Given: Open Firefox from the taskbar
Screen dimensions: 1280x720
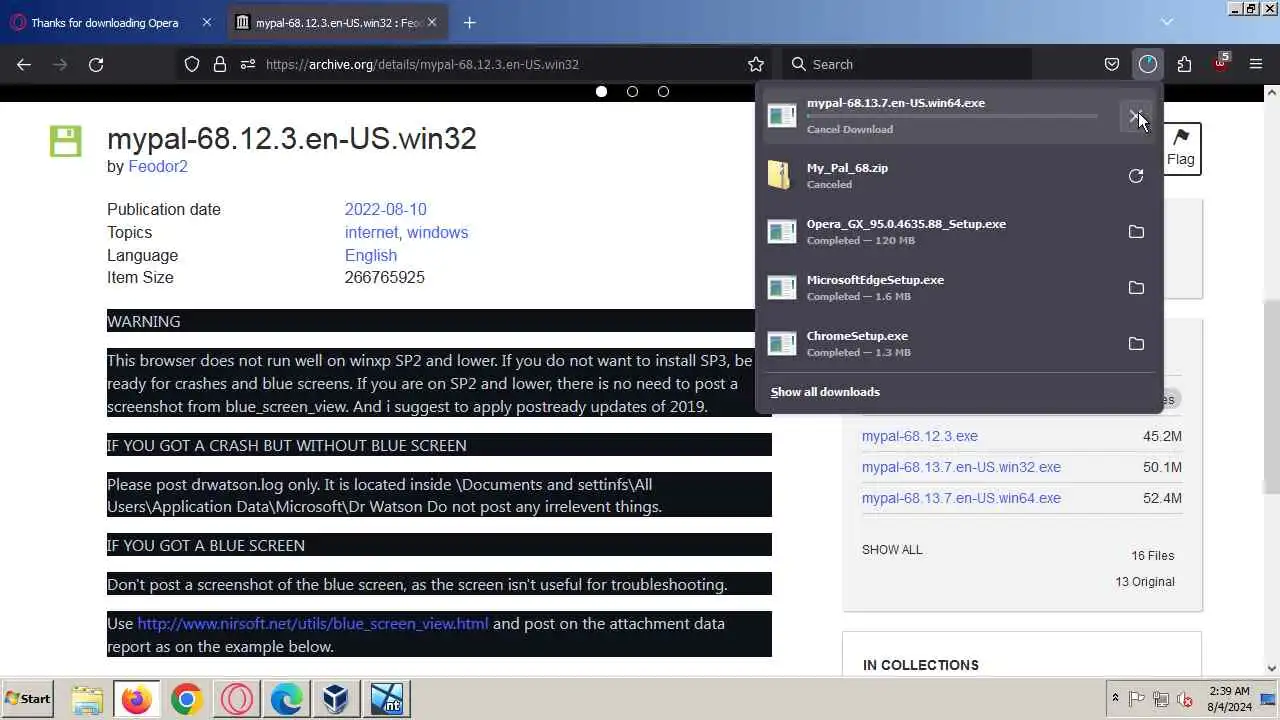Looking at the screenshot, I should click(x=137, y=699).
